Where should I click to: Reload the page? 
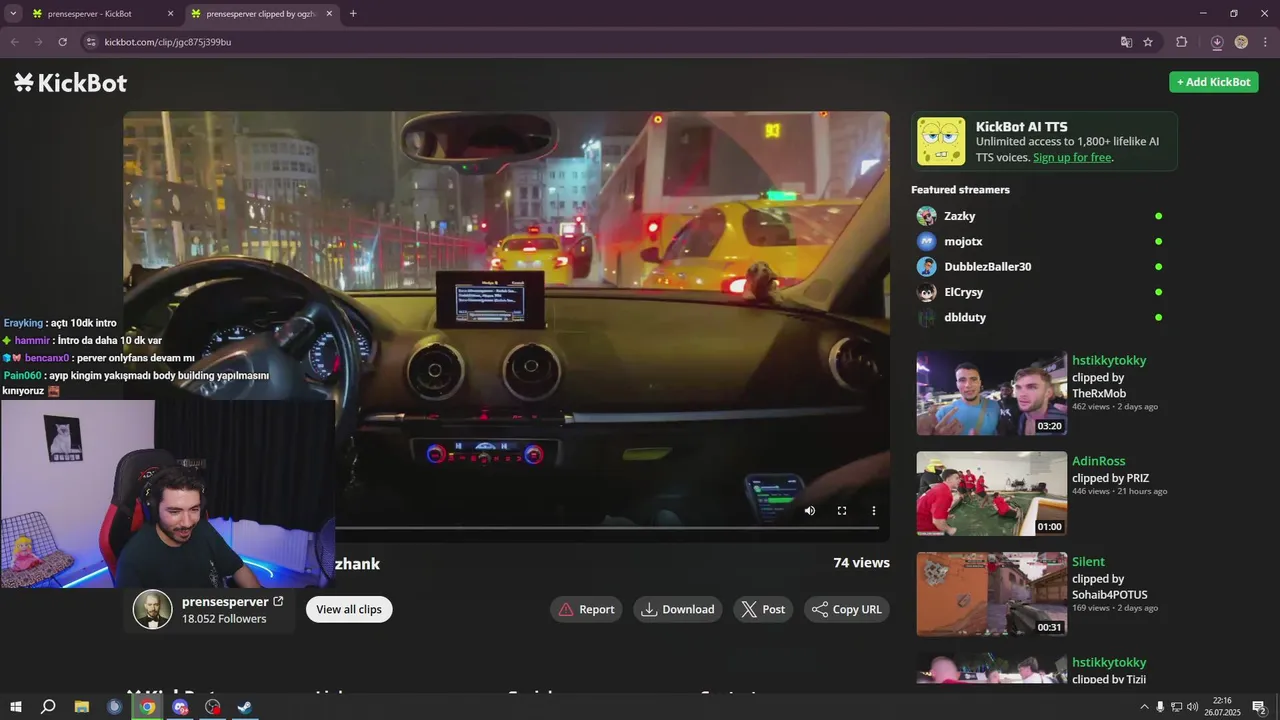point(62,42)
